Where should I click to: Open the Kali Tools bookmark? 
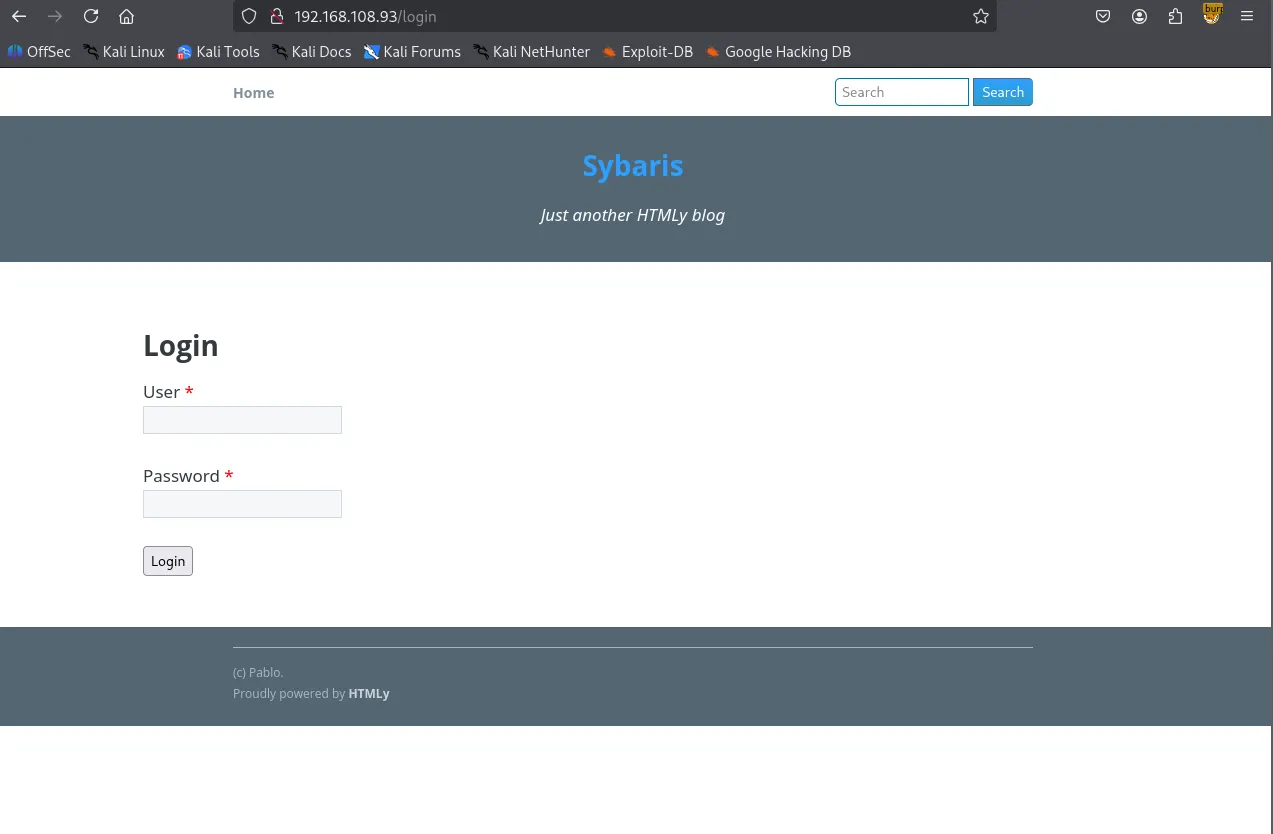(x=218, y=52)
